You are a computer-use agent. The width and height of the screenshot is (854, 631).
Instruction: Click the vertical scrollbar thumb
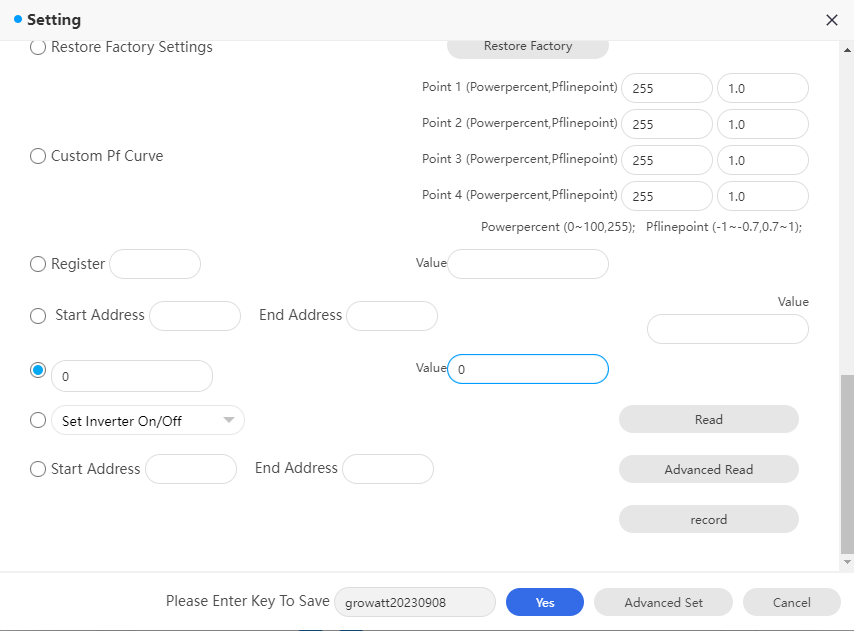(x=847, y=463)
